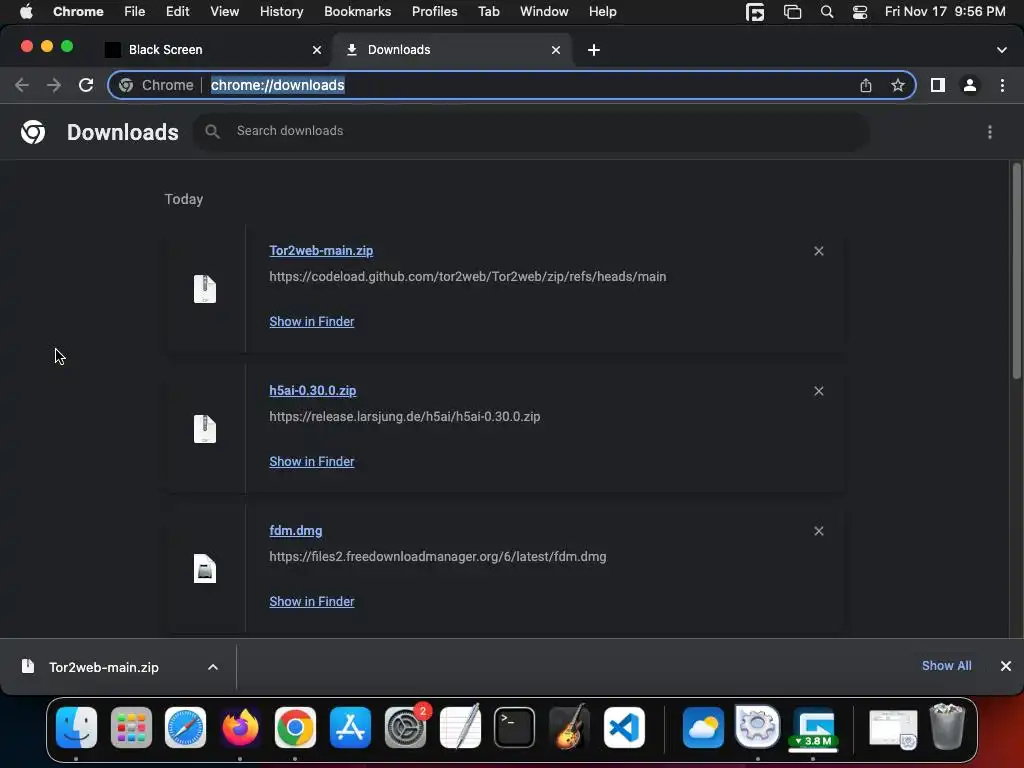Image resolution: width=1024 pixels, height=768 pixels.
Task: Close the bottom download shelf
Action: [1006, 665]
